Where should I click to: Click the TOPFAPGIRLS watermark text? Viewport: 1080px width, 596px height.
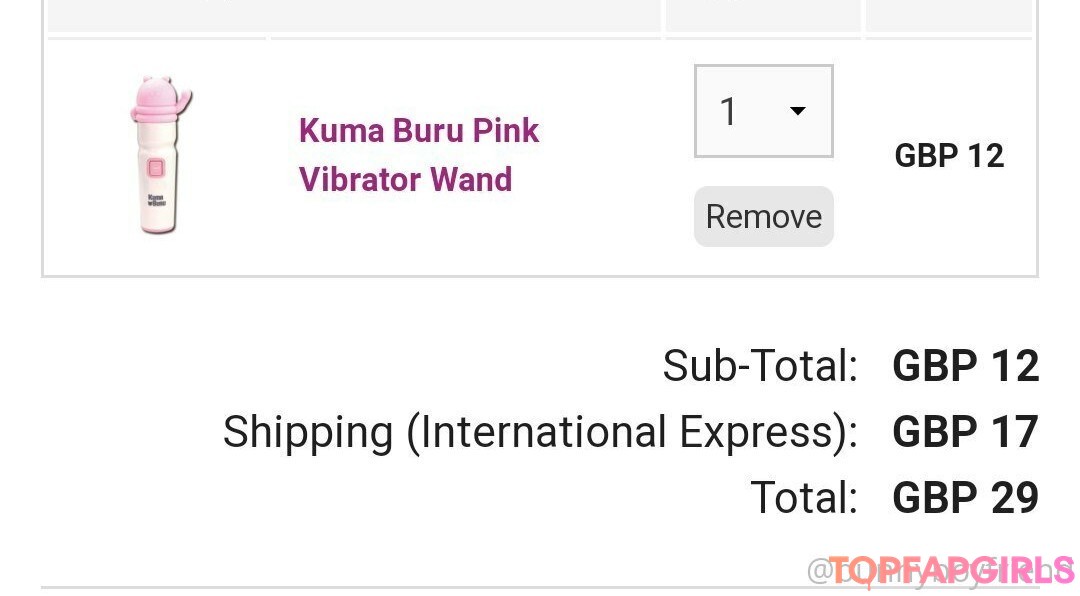[951, 570]
